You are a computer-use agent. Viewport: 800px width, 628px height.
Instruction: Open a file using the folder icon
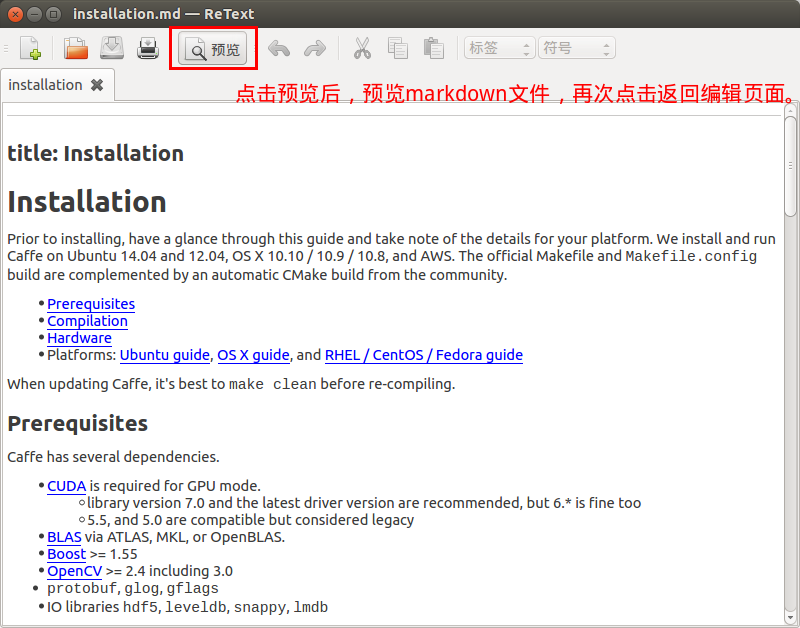pyautogui.click(x=76, y=48)
